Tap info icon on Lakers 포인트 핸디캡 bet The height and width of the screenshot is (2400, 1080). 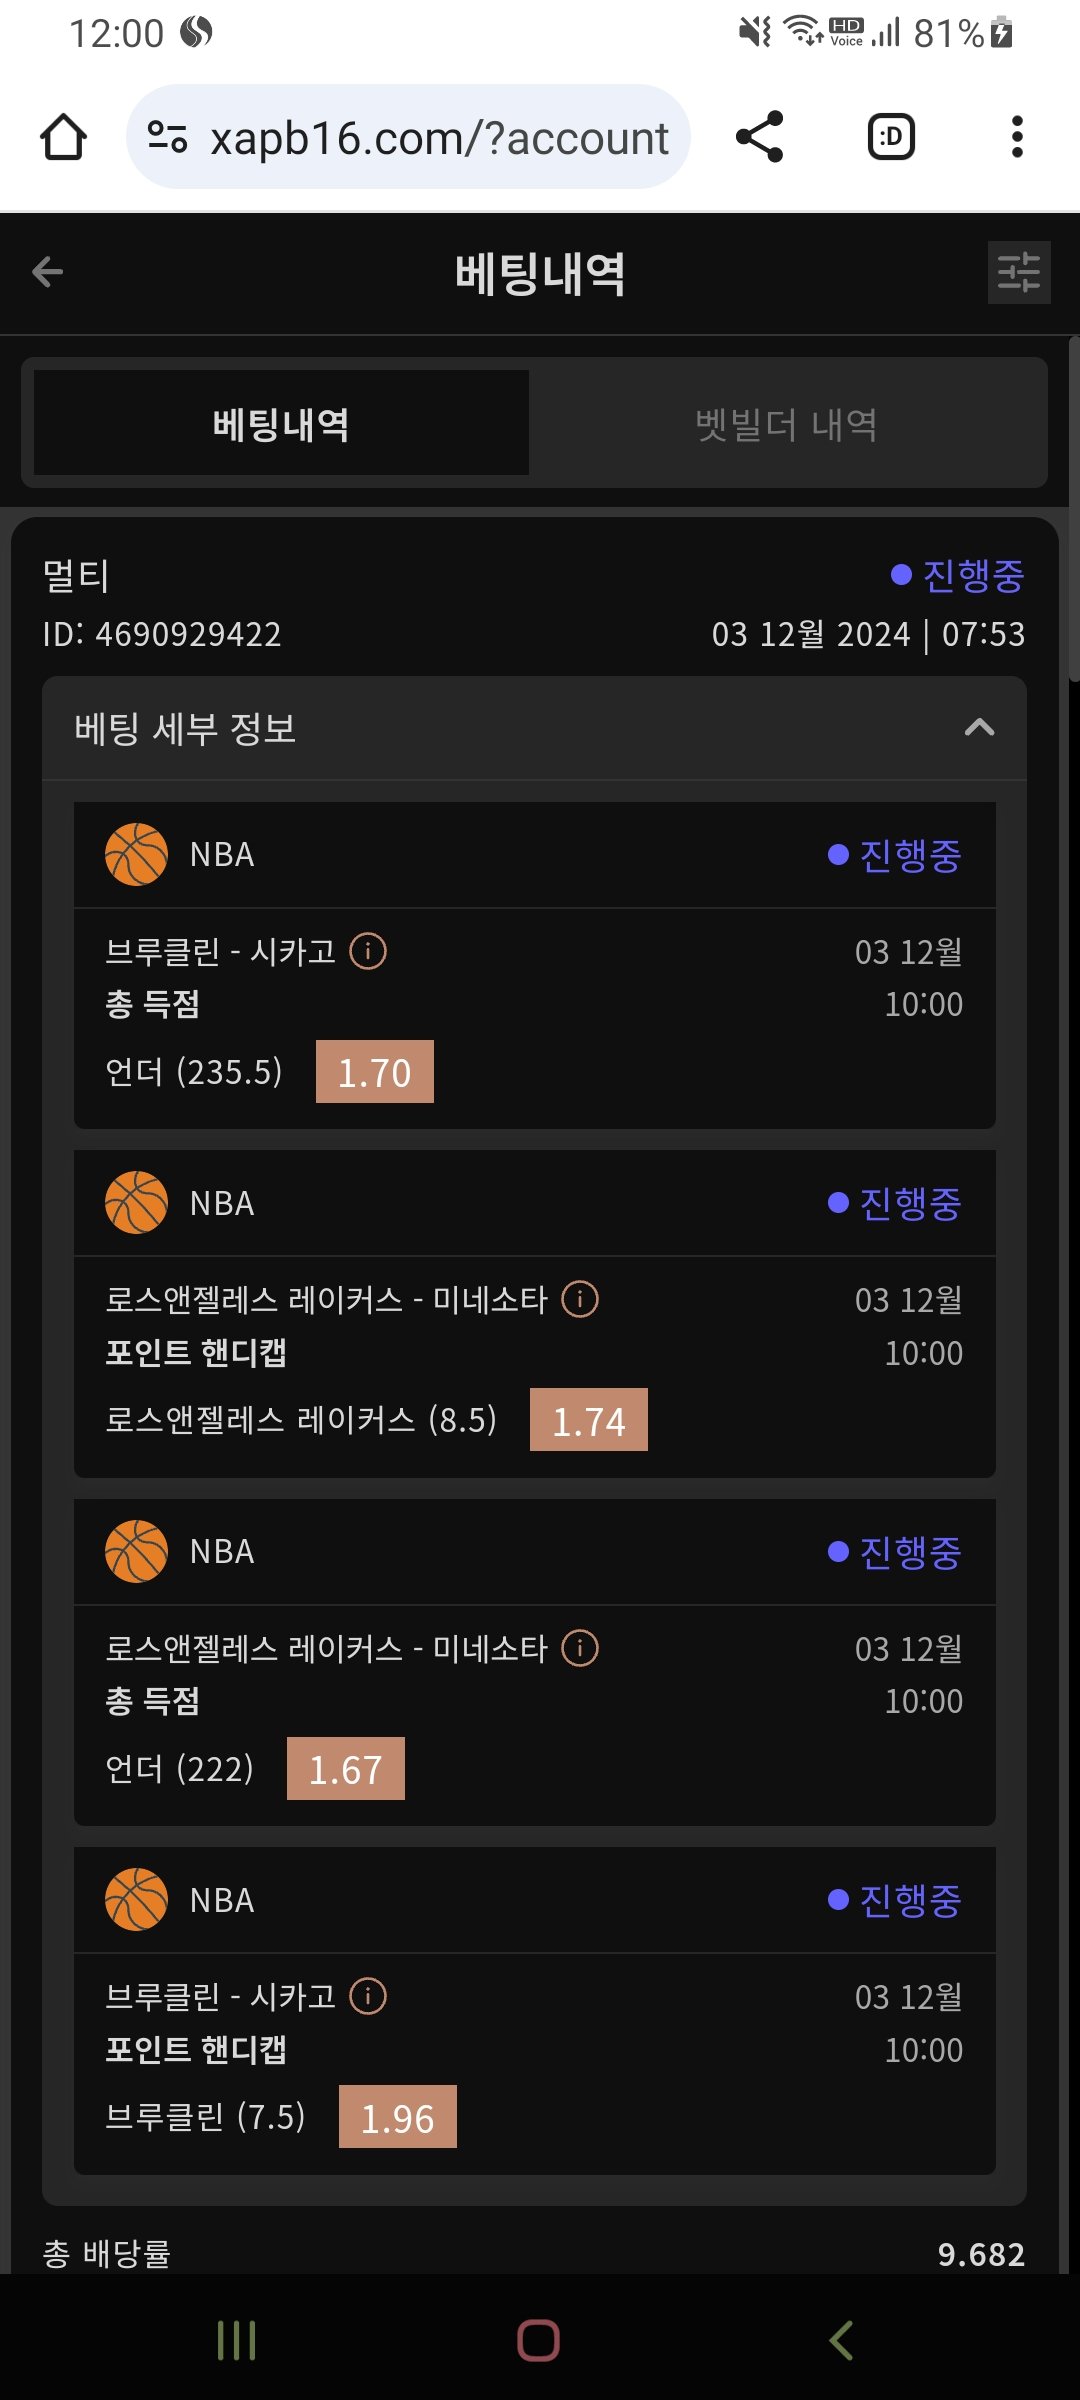pyautogui.click(x=580, y=1299)
